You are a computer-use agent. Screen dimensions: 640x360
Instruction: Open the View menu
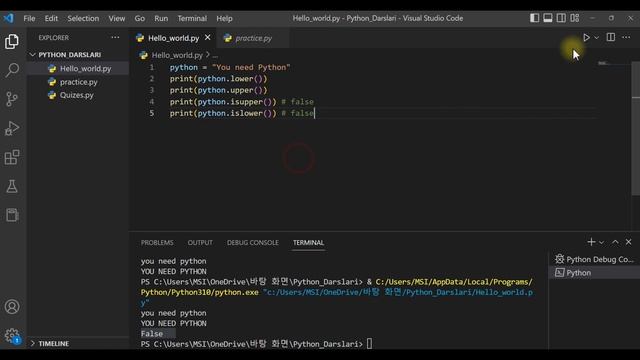(x=116, y=18)
